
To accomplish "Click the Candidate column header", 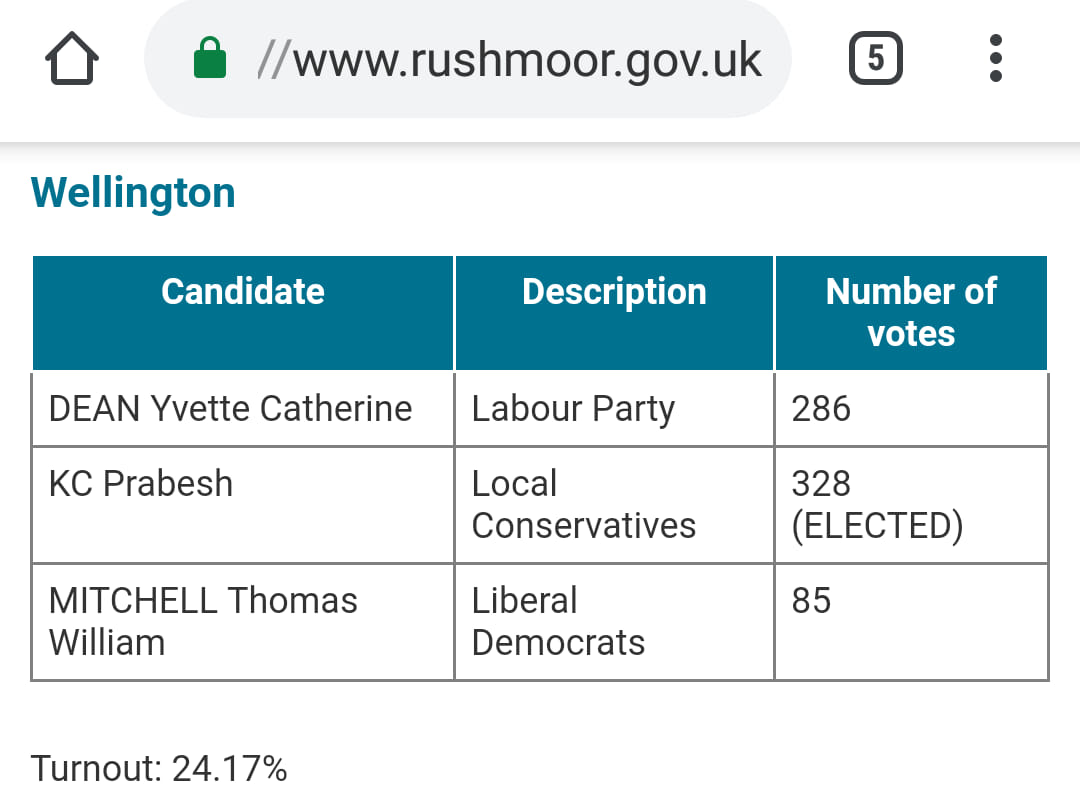I will pos(243,291).
